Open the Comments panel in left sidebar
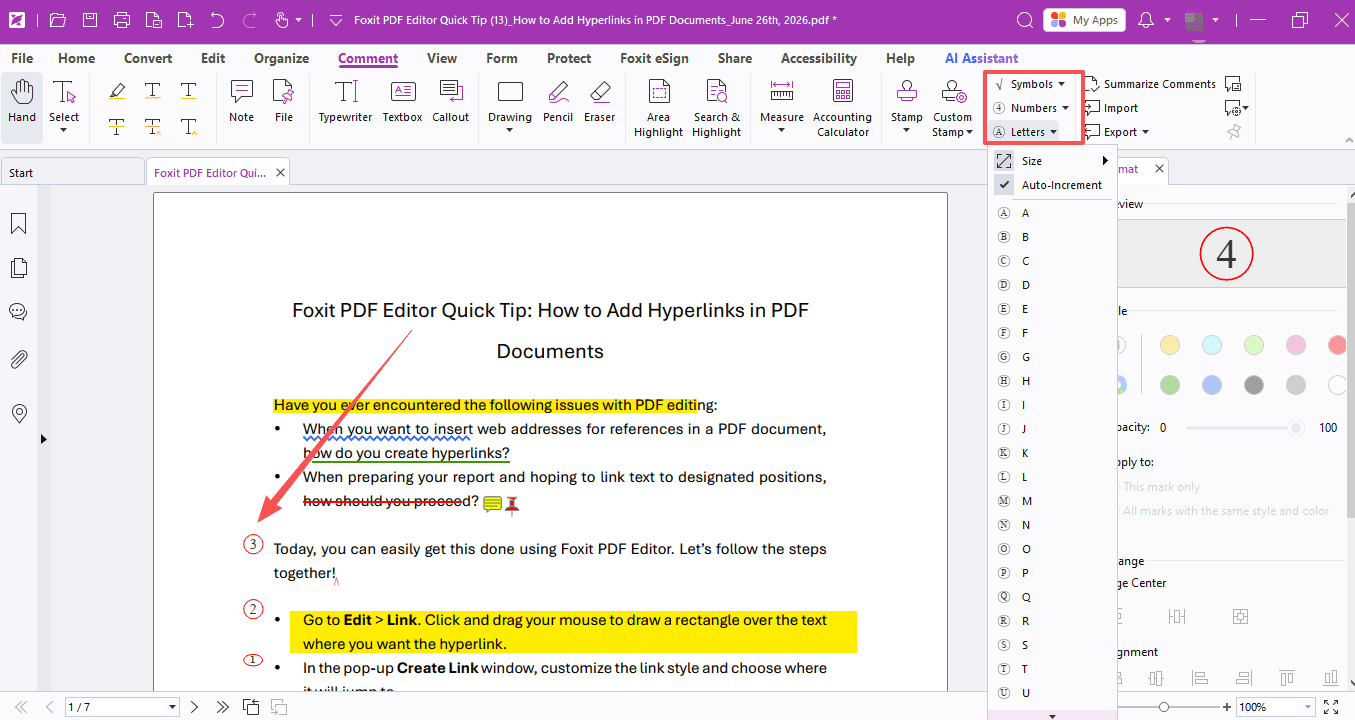The height and width of the screenshot is (720, 1355). click(x=18, y=312)
